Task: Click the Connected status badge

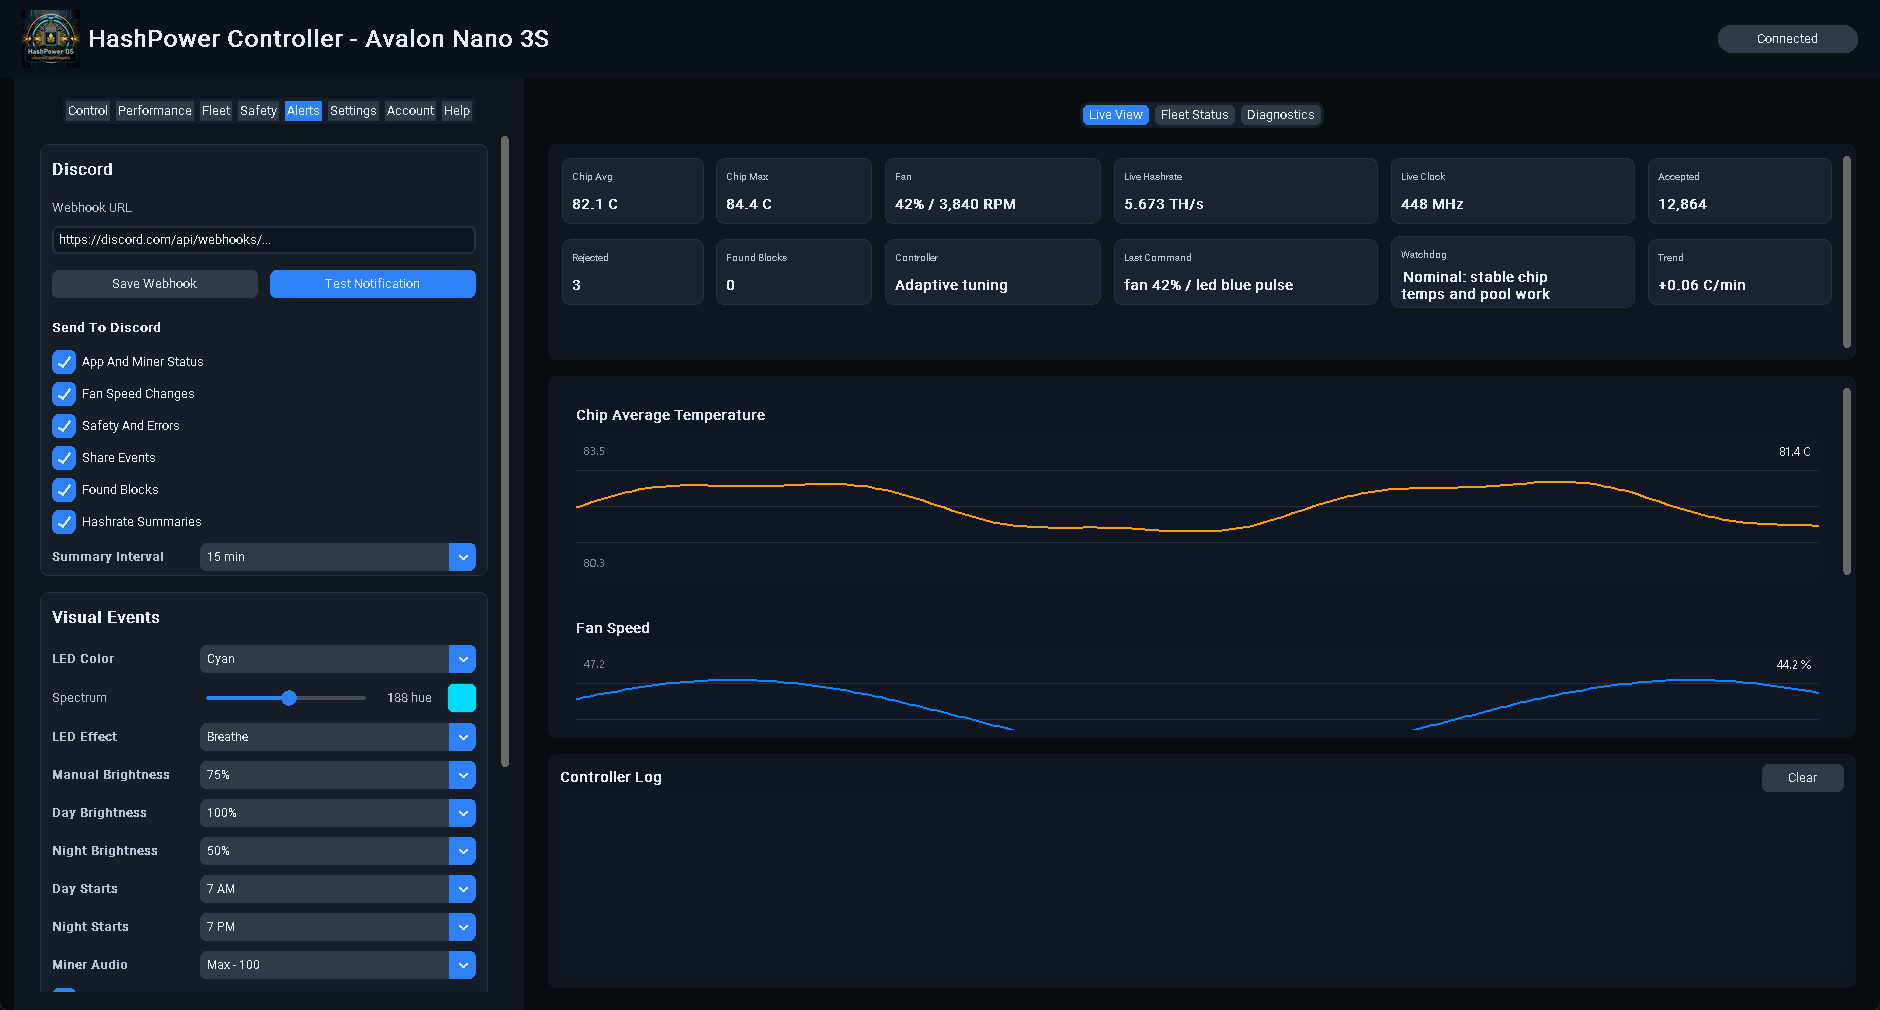Action: point(1787,39)
